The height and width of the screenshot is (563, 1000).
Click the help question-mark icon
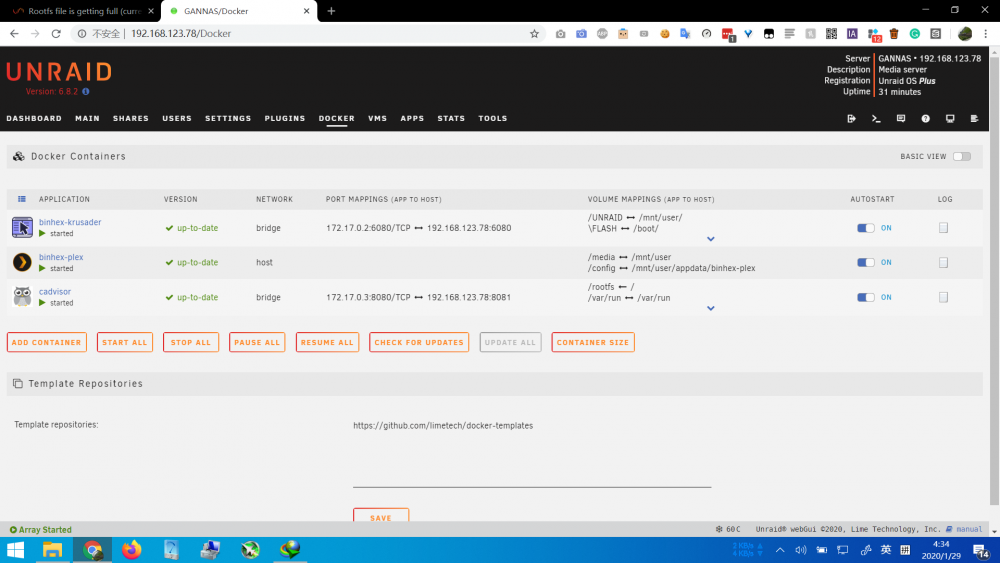(925, 119)
